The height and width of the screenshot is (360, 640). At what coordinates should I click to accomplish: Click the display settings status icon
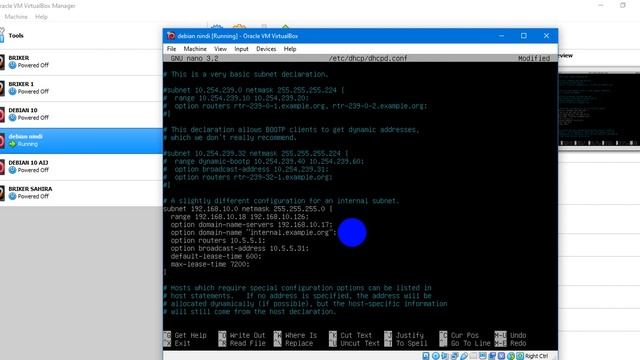click(x=482, y=356)
